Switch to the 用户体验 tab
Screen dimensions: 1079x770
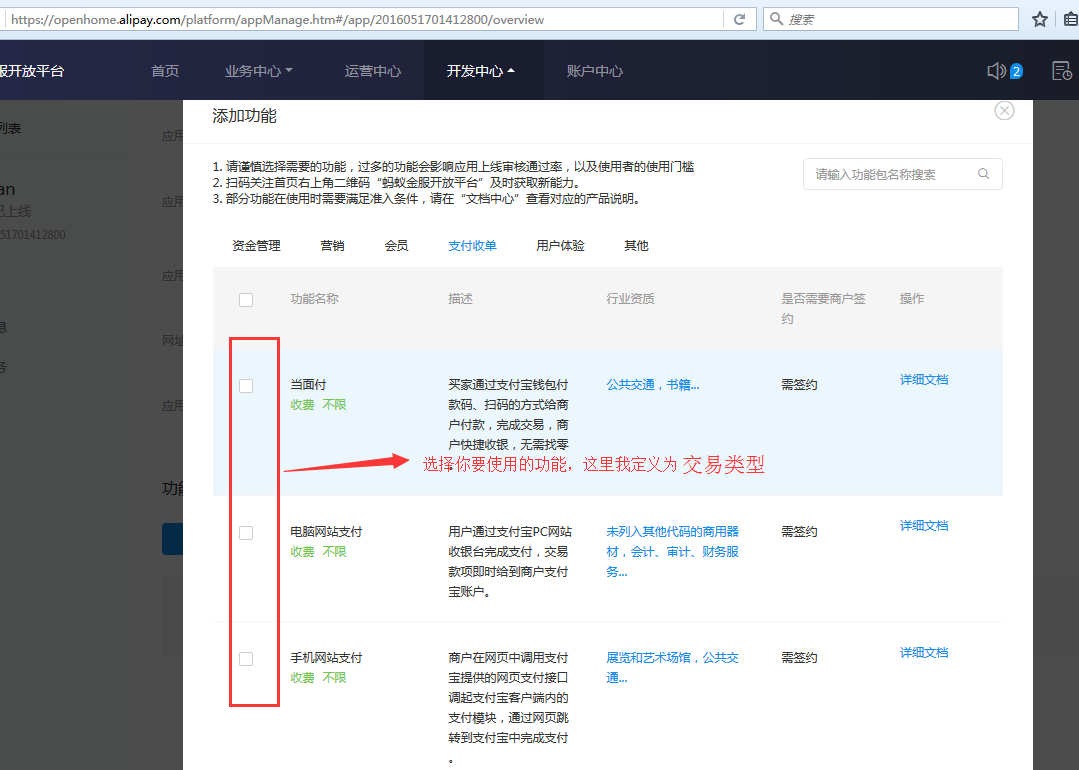tap(560, 246)
